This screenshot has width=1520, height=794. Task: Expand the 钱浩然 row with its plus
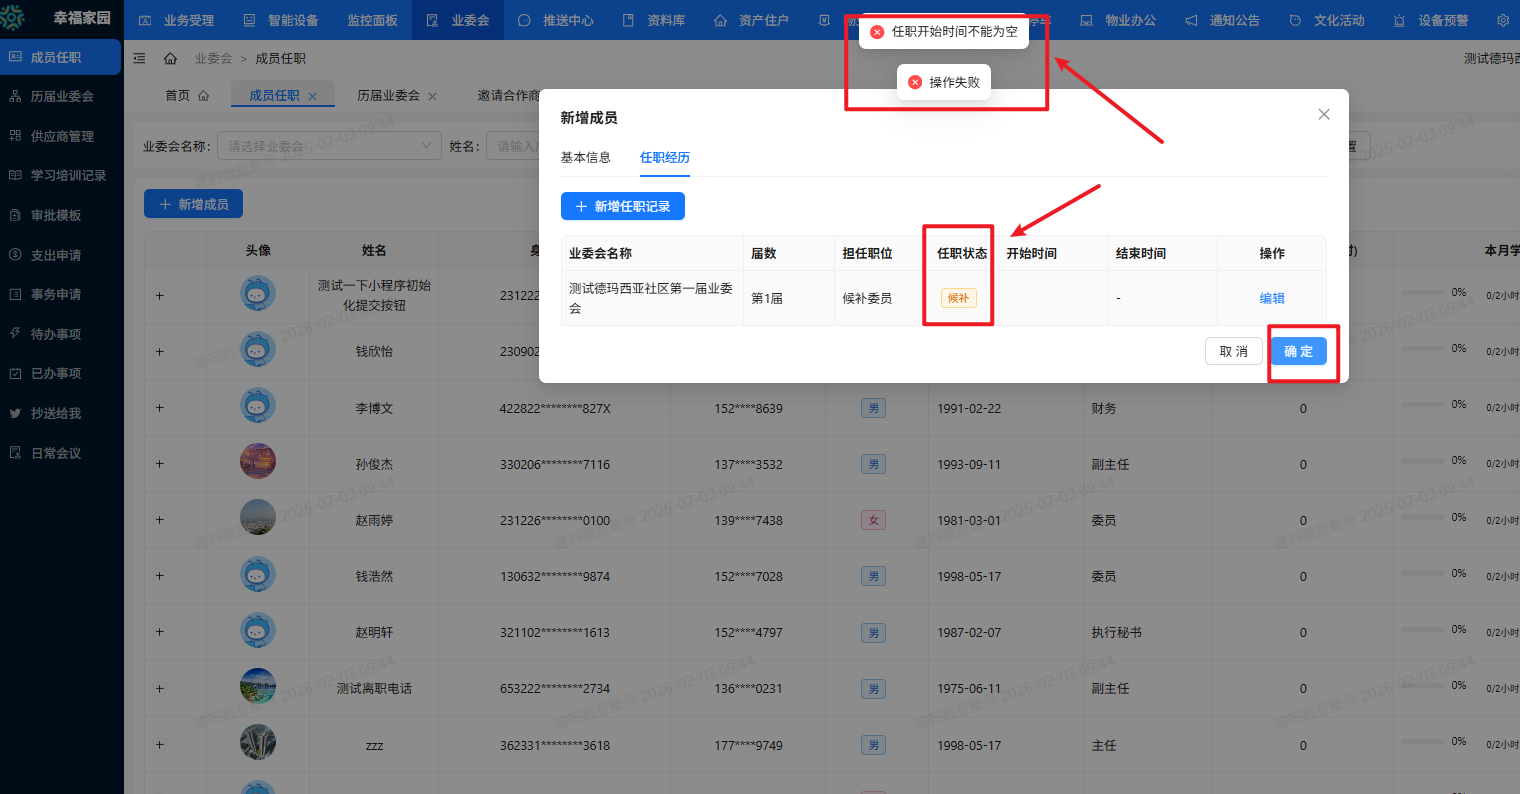coord(160,576)
